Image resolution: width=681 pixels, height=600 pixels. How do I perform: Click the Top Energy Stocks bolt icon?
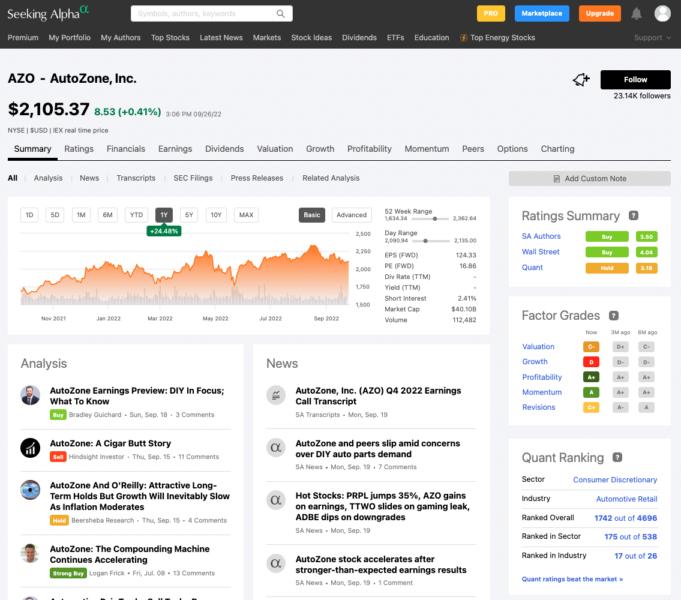463,38
